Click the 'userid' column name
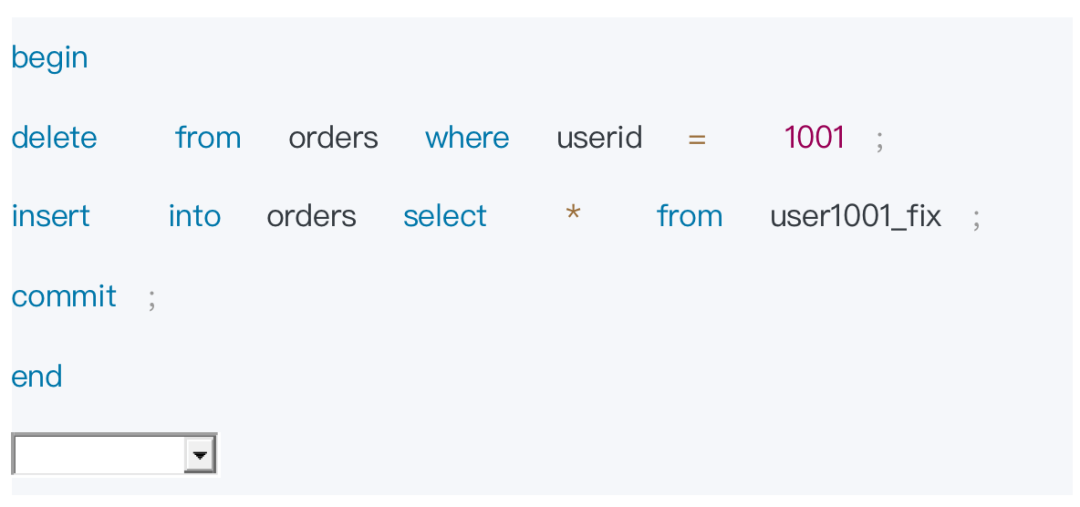This screenshot has height=507, width=1080. click(599, 137)
